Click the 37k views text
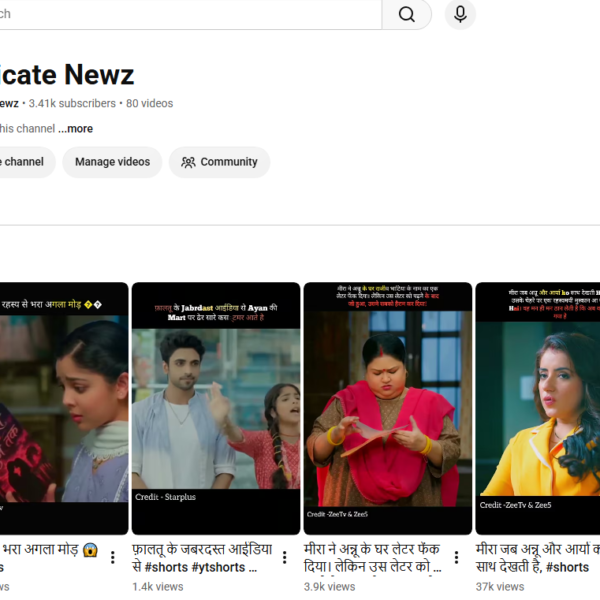The image size is (600, 600). coord(500,587)
